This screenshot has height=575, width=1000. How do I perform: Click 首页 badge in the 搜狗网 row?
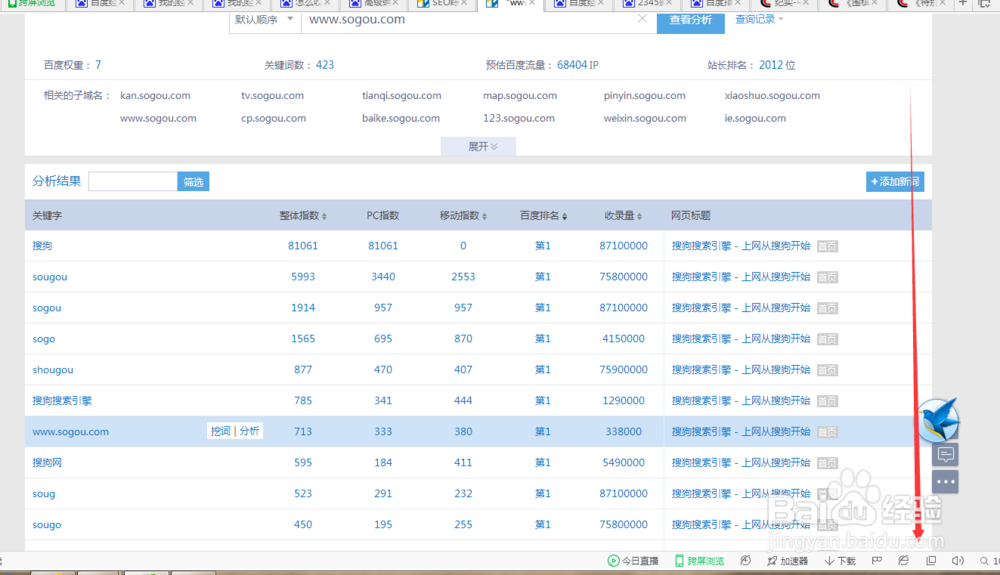(827, 463)
